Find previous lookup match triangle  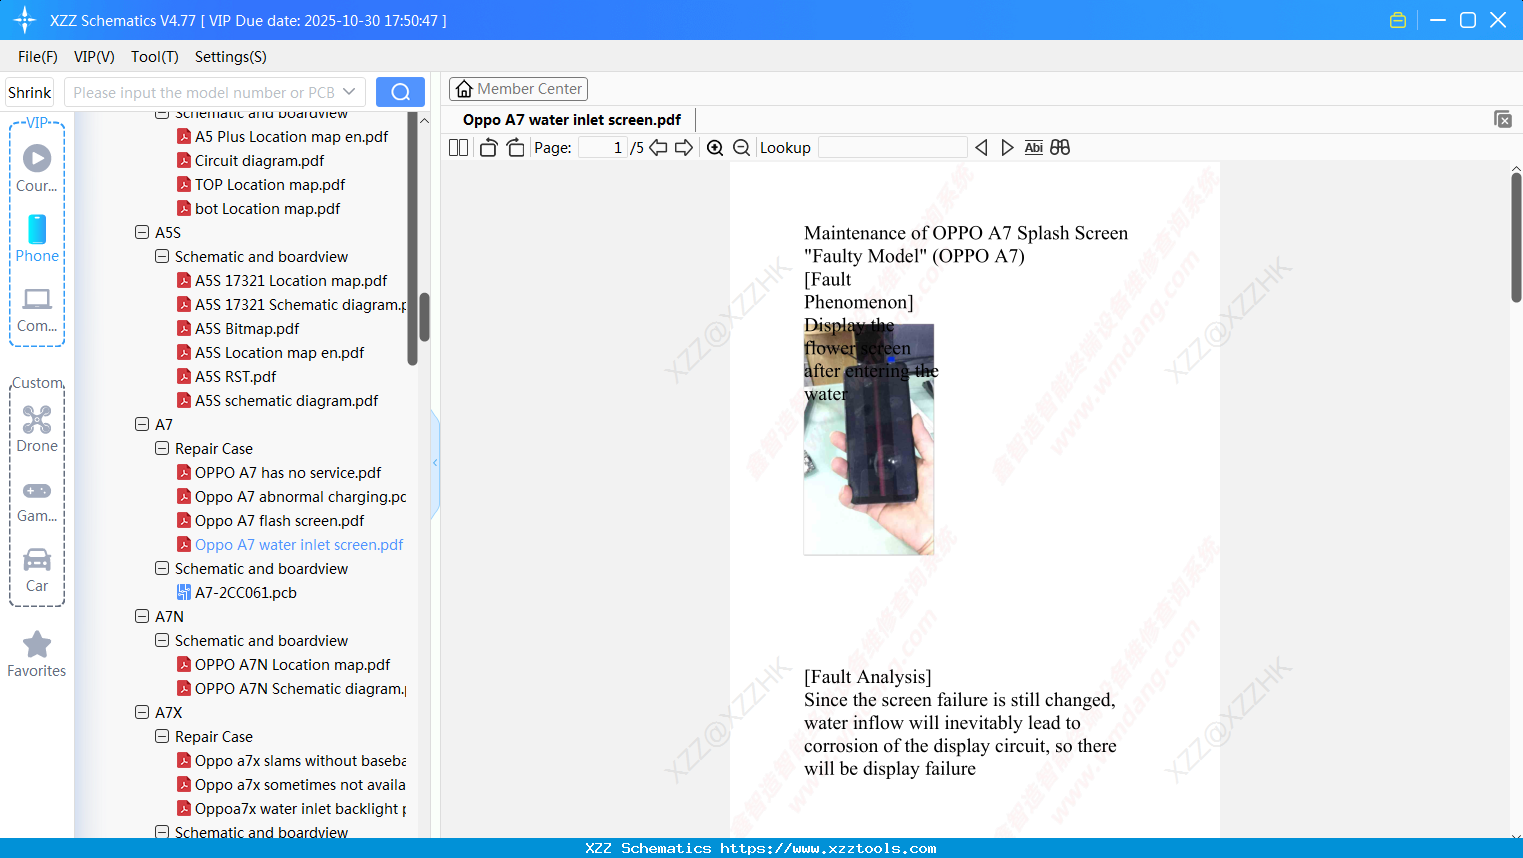[981, 148]
